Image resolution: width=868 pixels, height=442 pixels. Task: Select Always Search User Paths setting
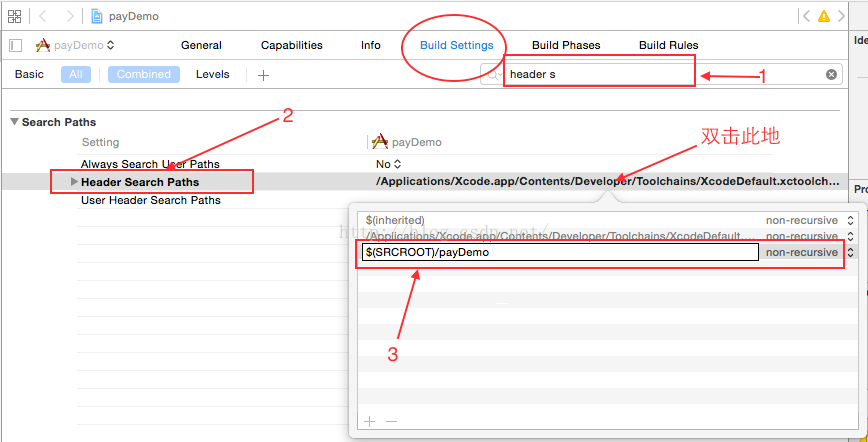150,164
